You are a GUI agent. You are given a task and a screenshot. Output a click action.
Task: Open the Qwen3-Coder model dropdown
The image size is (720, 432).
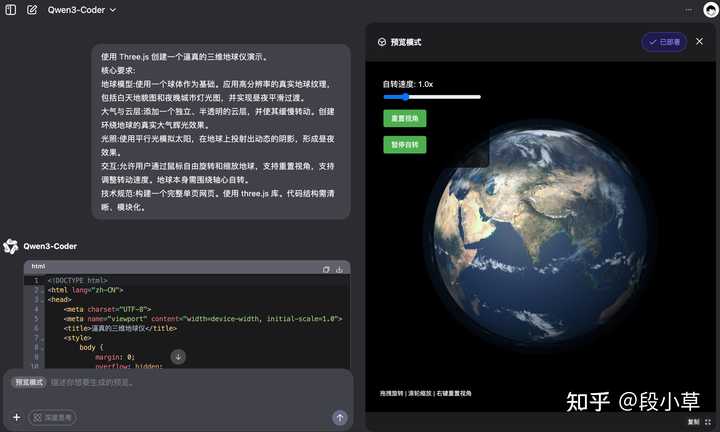click(82, 9)
